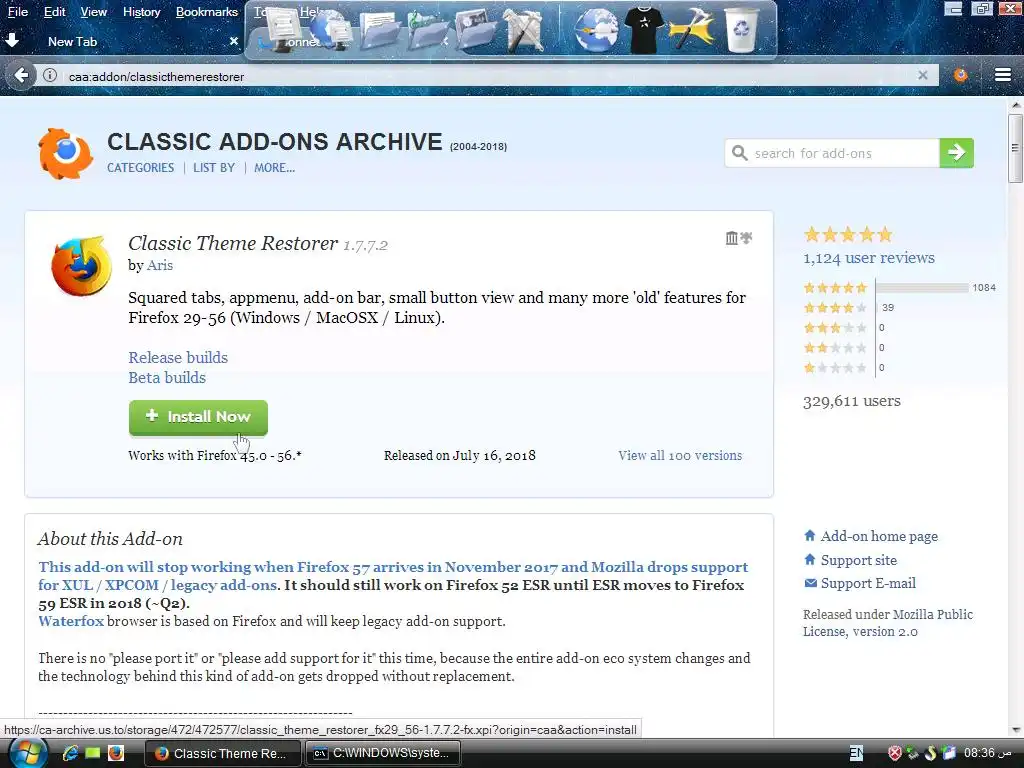
Task: Click the green Show Desktop quick launch icon
Action: [x=93, y=753]
